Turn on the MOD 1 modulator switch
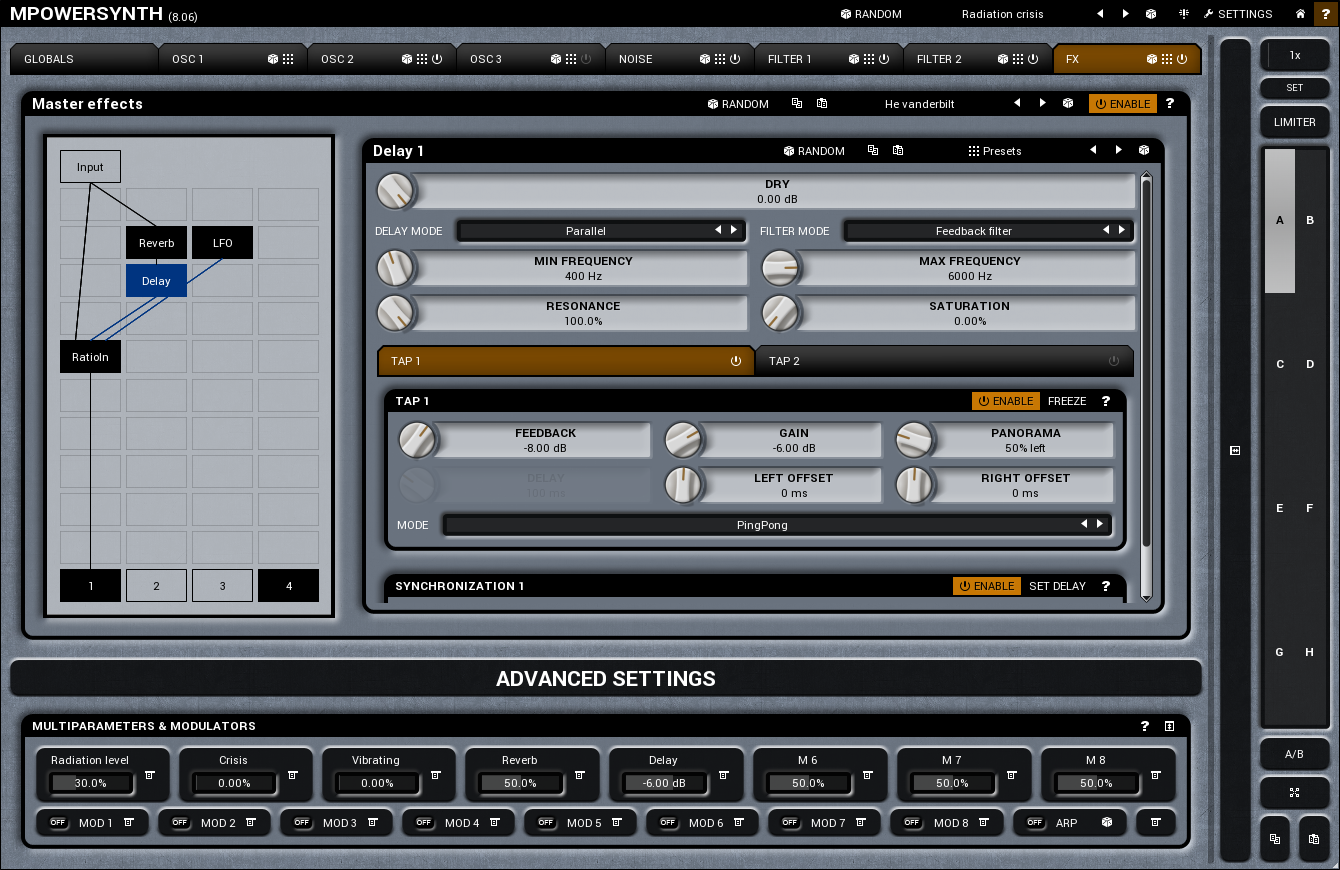 tap(57, 823)
